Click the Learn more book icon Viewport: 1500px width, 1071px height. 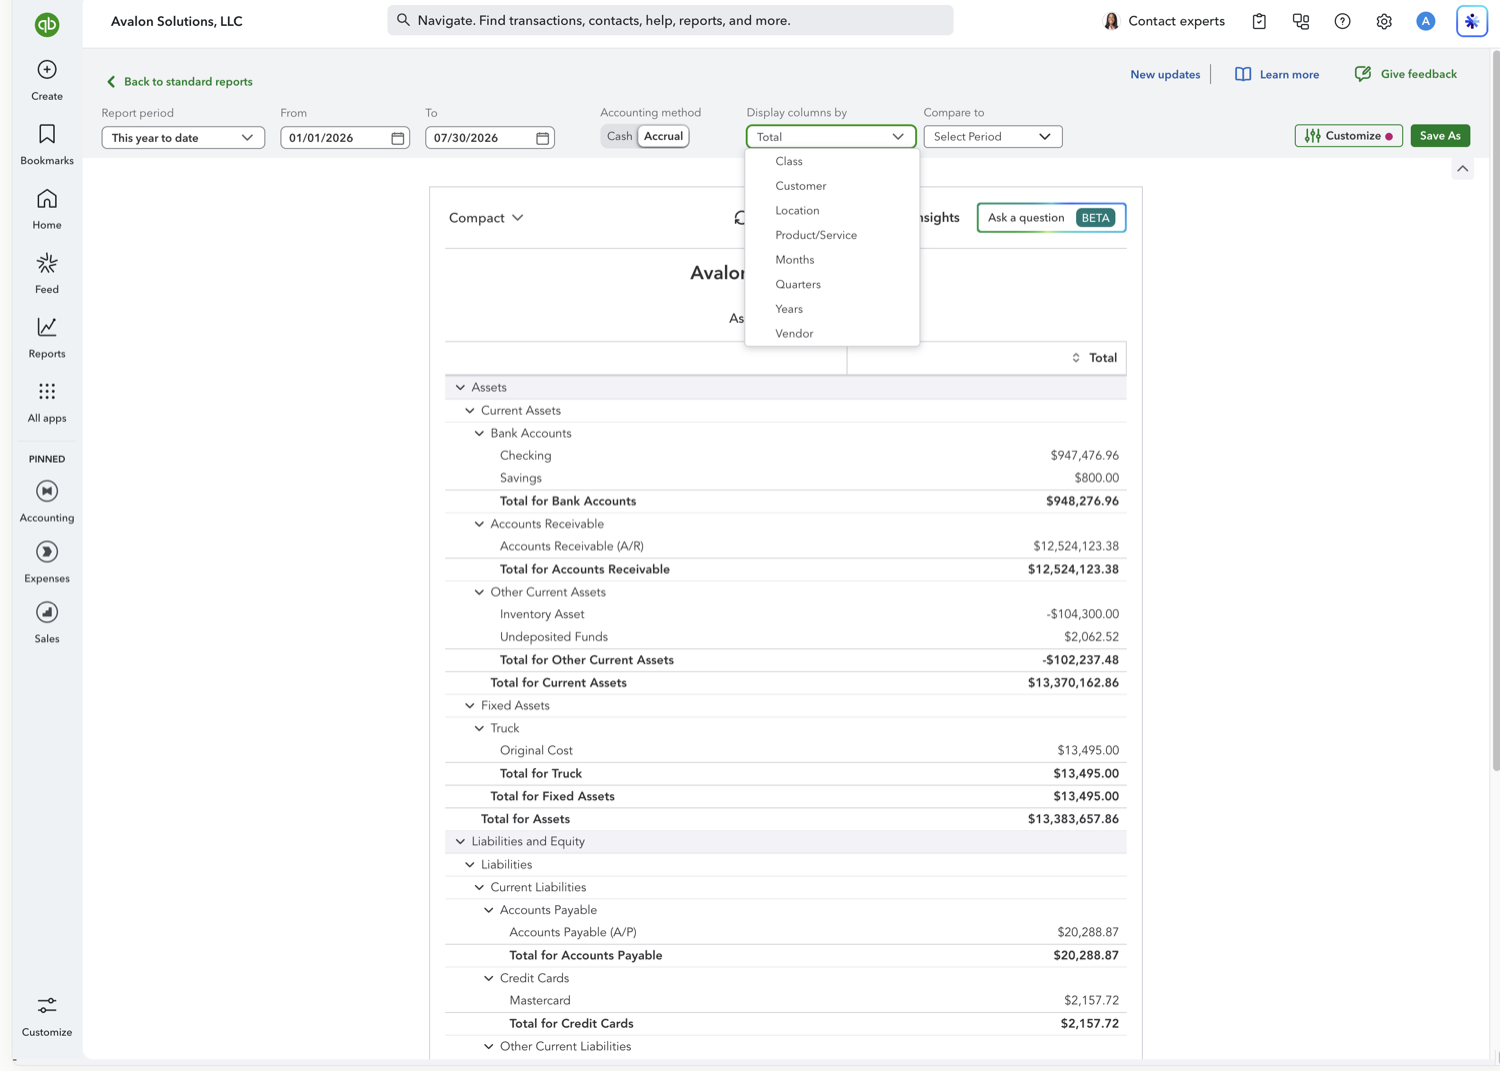1243,74
